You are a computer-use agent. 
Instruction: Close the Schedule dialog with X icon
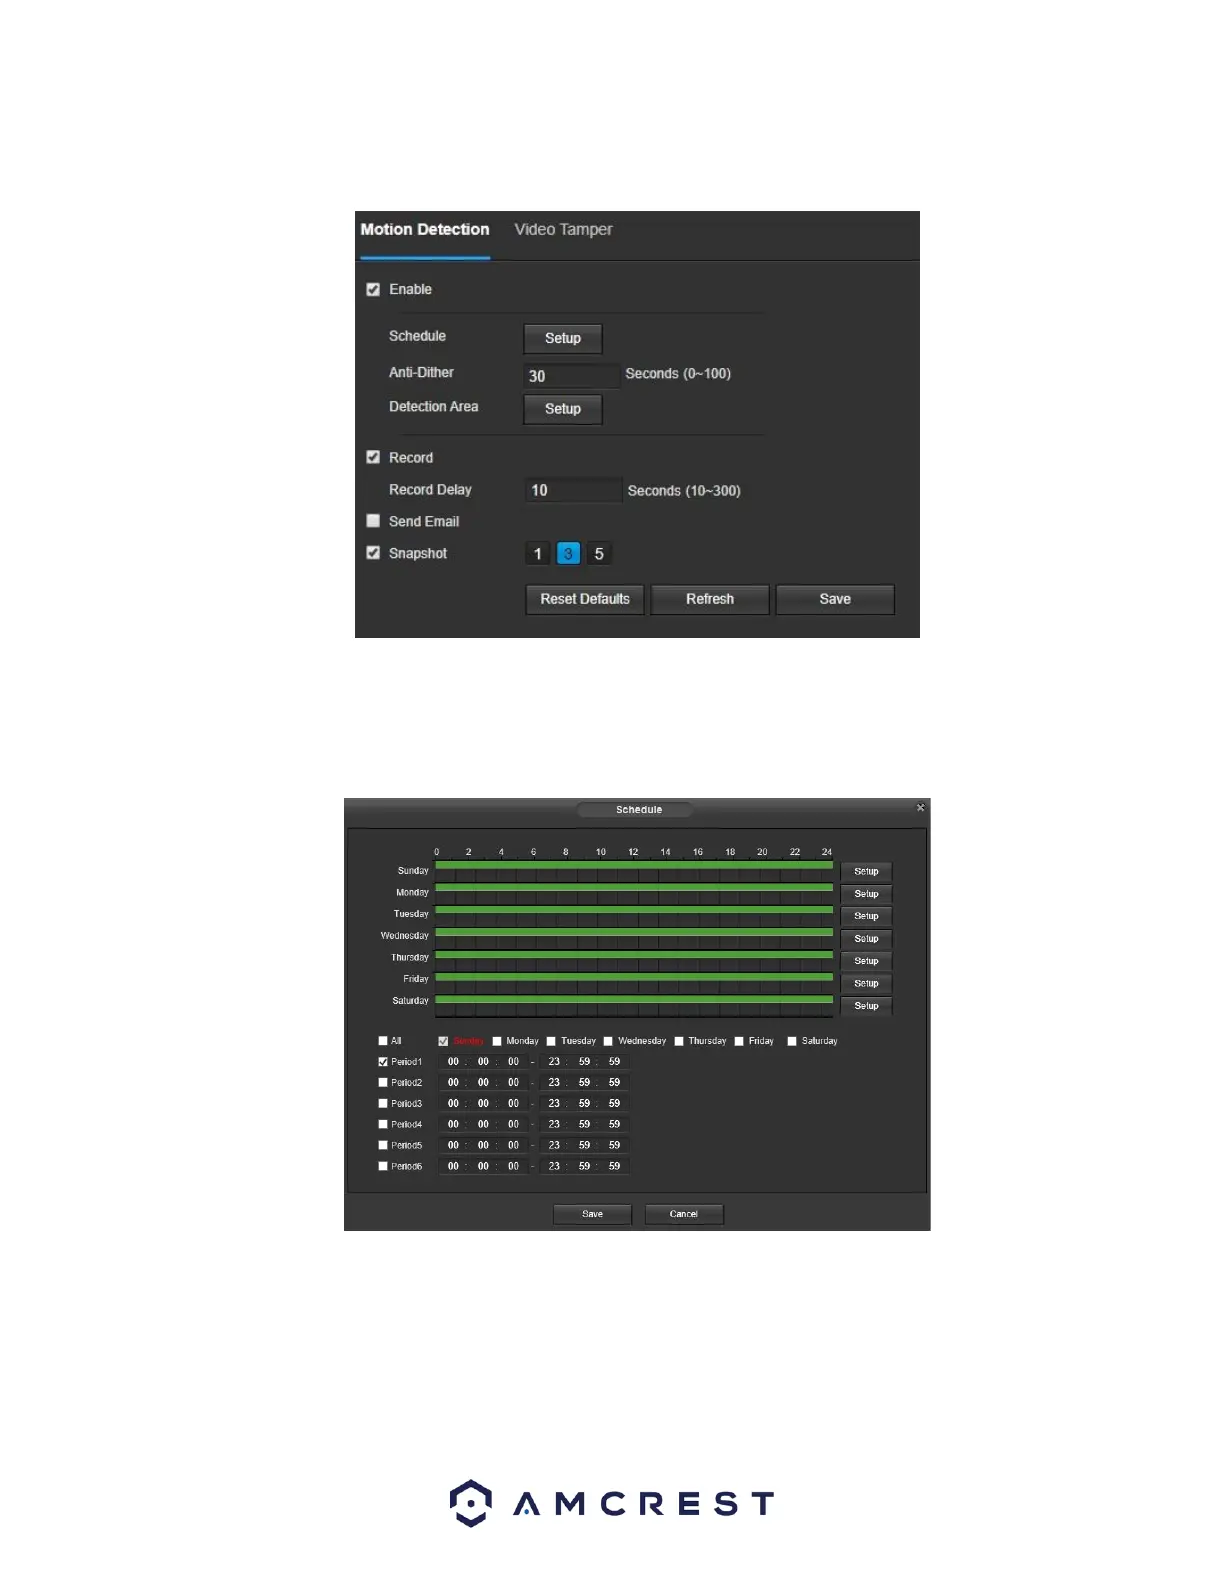[x=920, y=807]
